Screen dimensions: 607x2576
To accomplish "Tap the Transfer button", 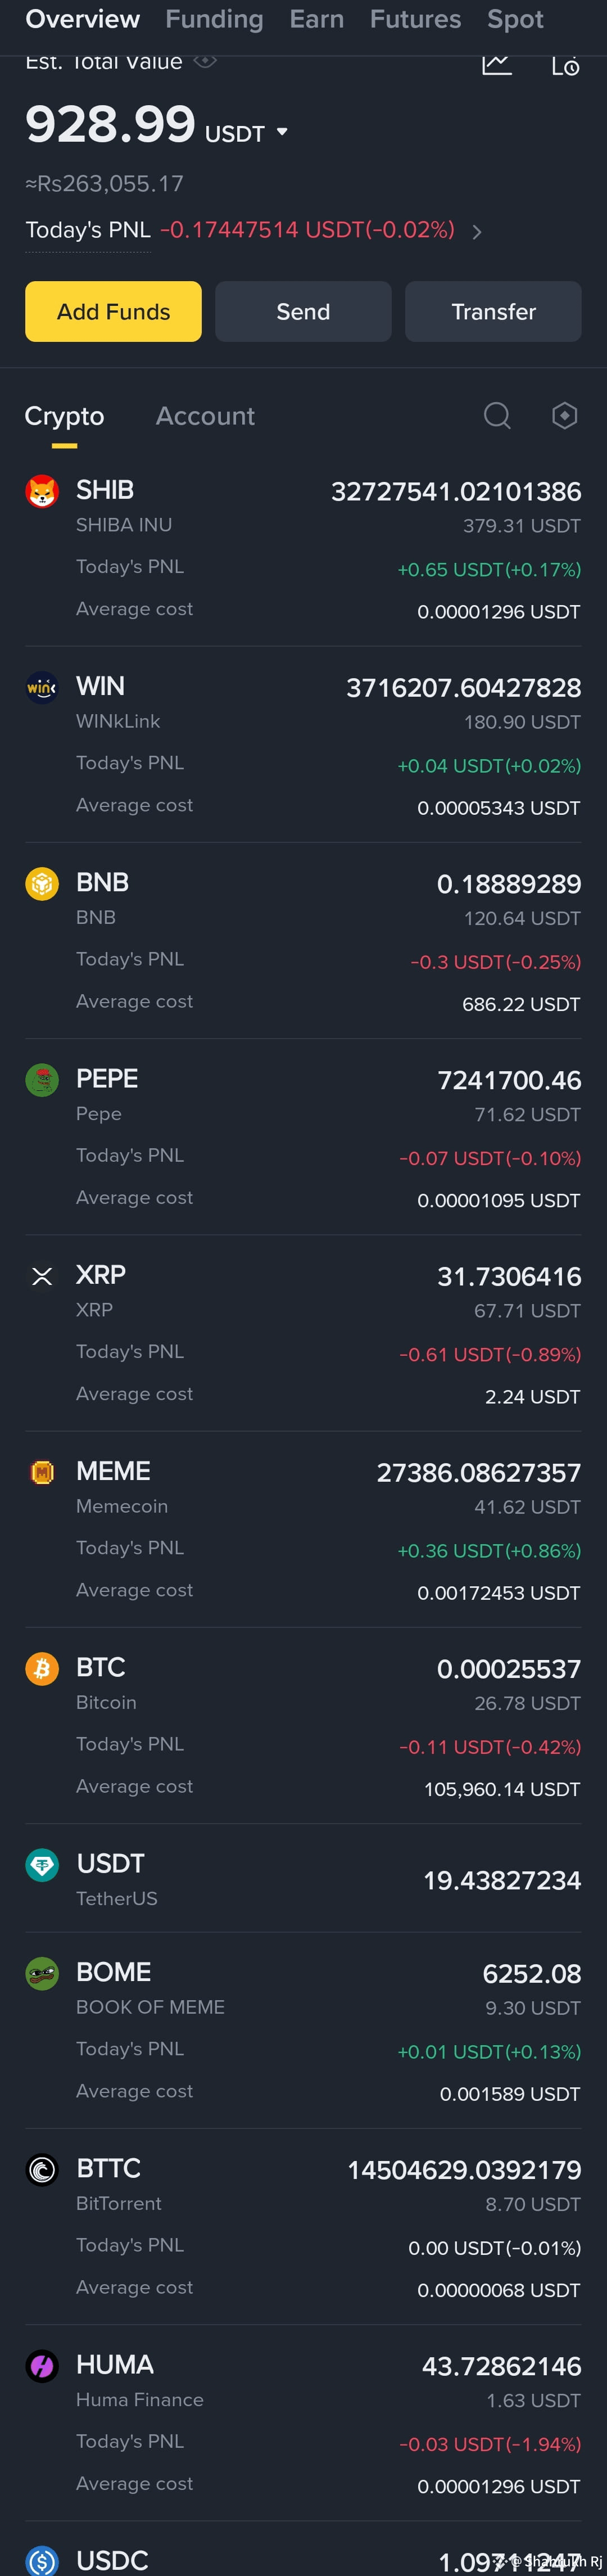I will 493,311.
